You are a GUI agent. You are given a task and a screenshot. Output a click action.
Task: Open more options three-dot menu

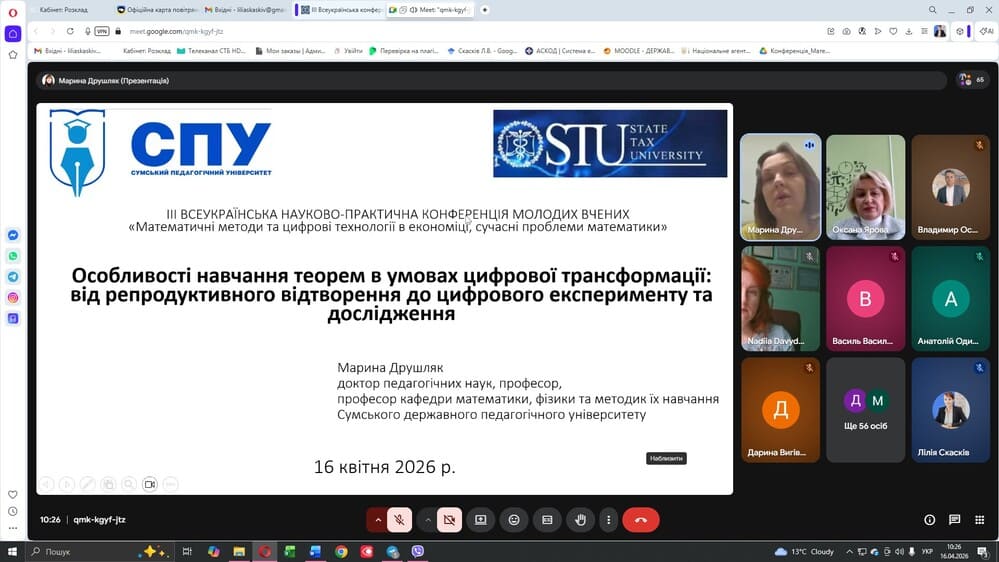pyautogui.click(x=608, y=520)
